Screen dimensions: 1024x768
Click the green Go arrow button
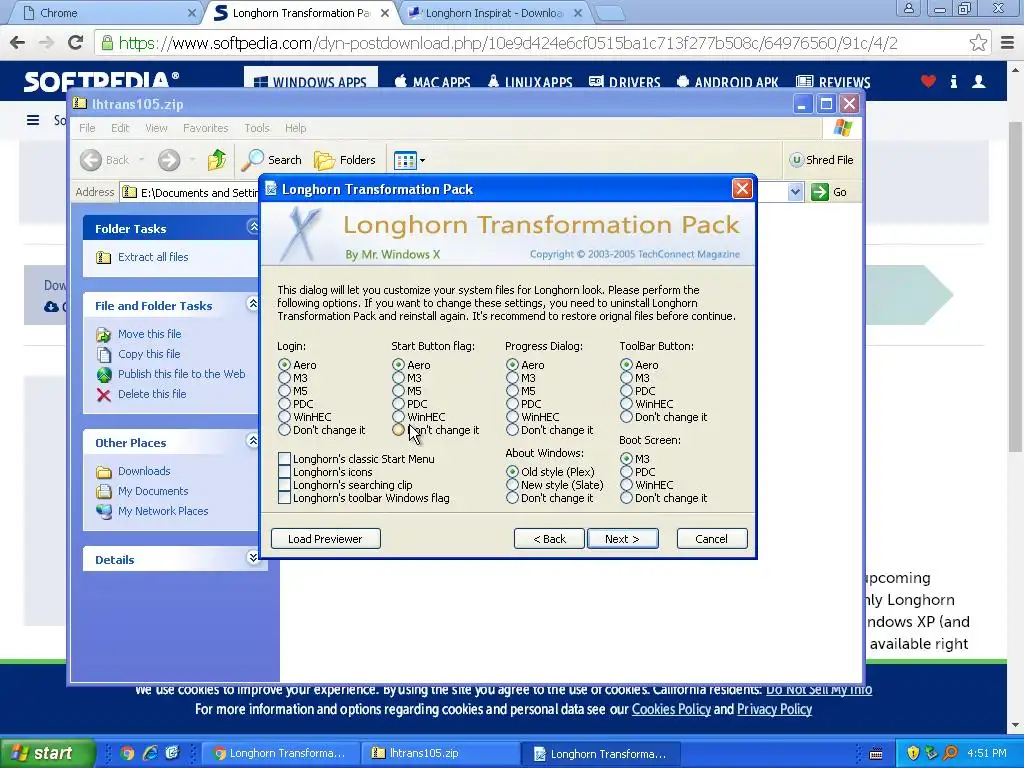click(820, 192)
